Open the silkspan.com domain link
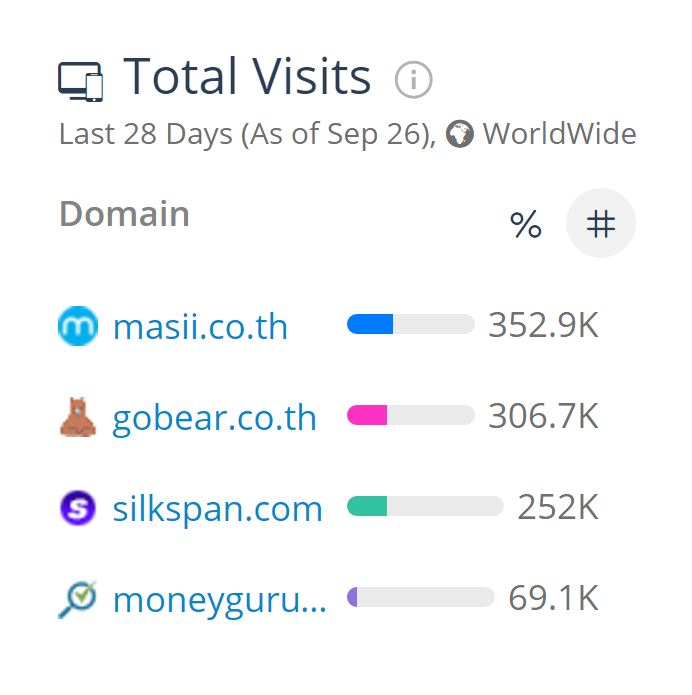 pos(217,509)
